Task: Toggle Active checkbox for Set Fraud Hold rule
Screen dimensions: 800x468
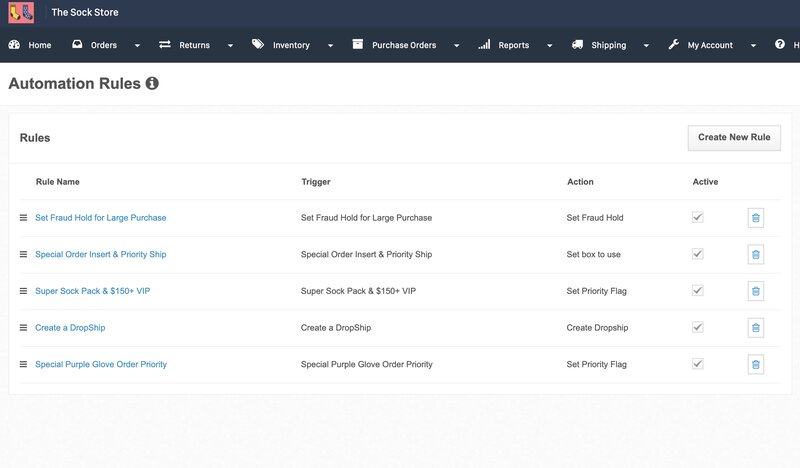Action: click(x=698, y=217)
